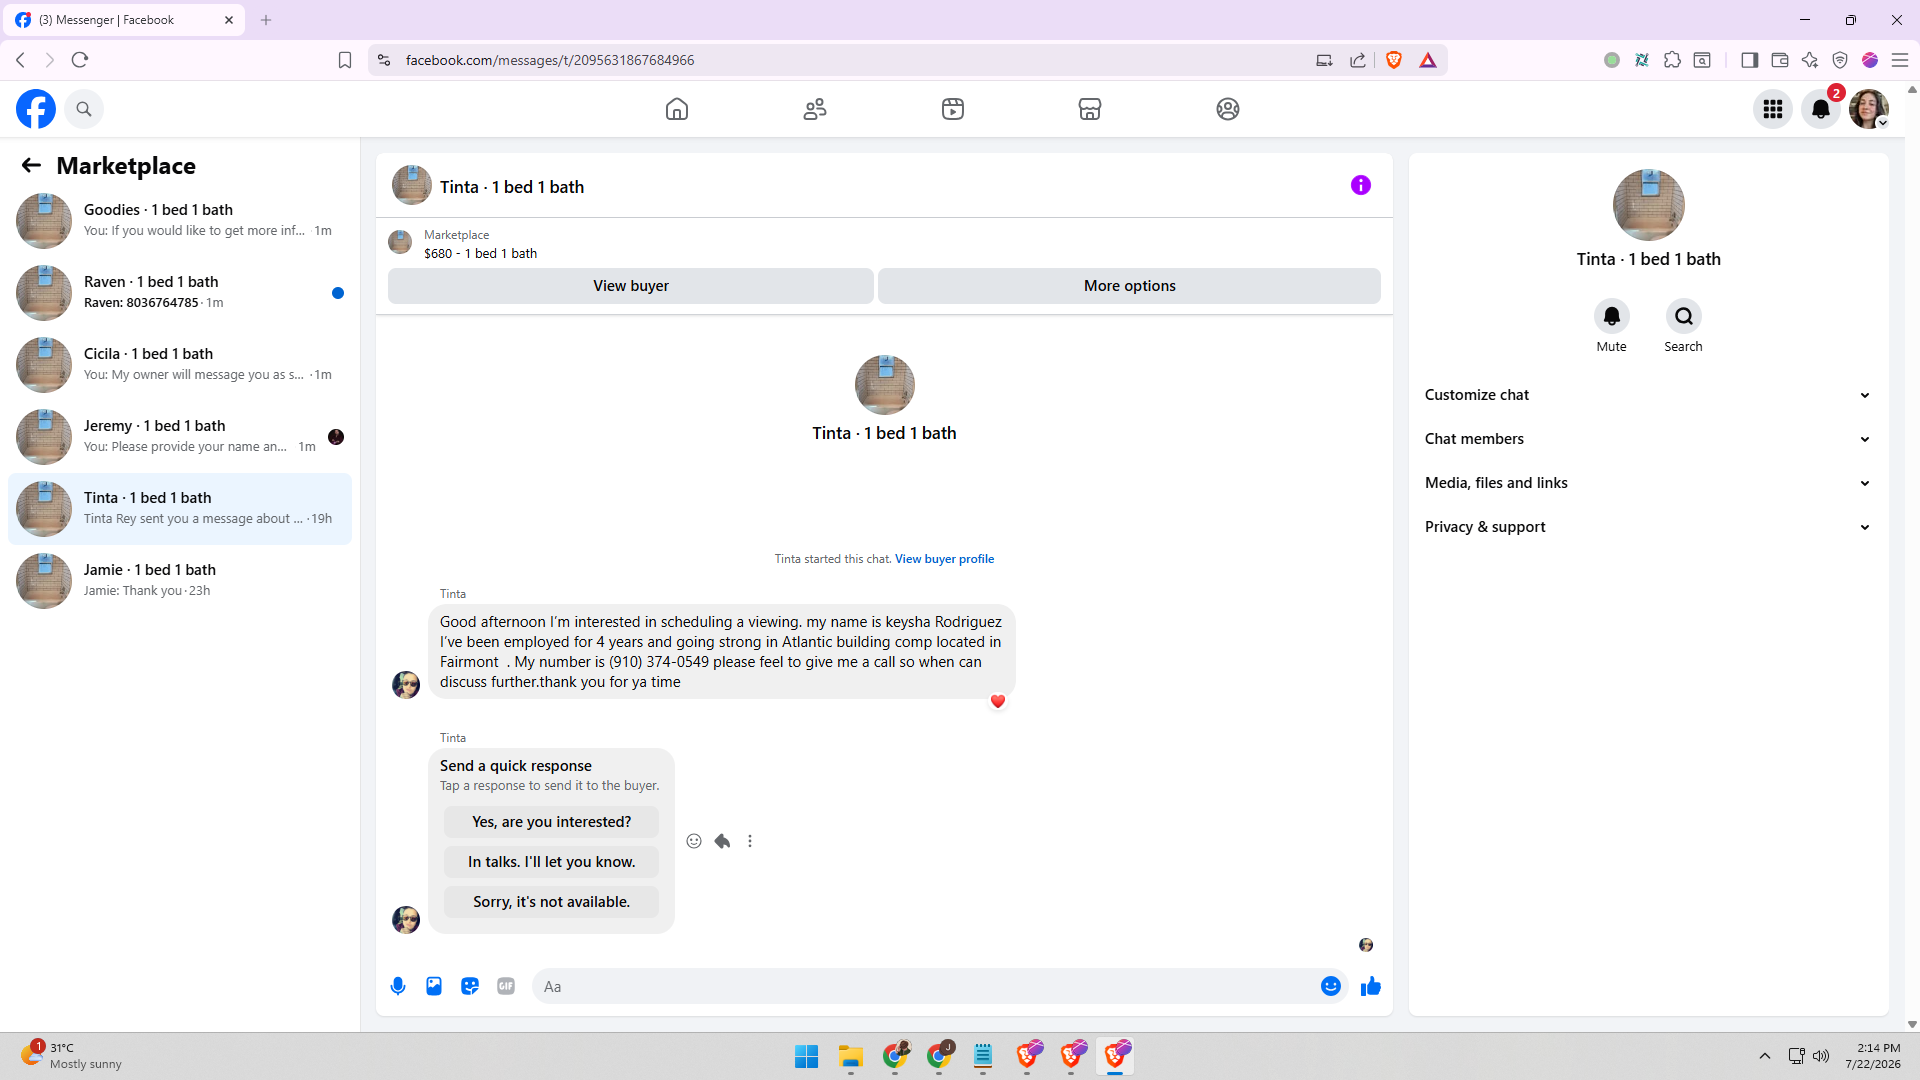Open the Jeremy conversation
Screen dimensions: 1920x1080
[x=180, y=437]
